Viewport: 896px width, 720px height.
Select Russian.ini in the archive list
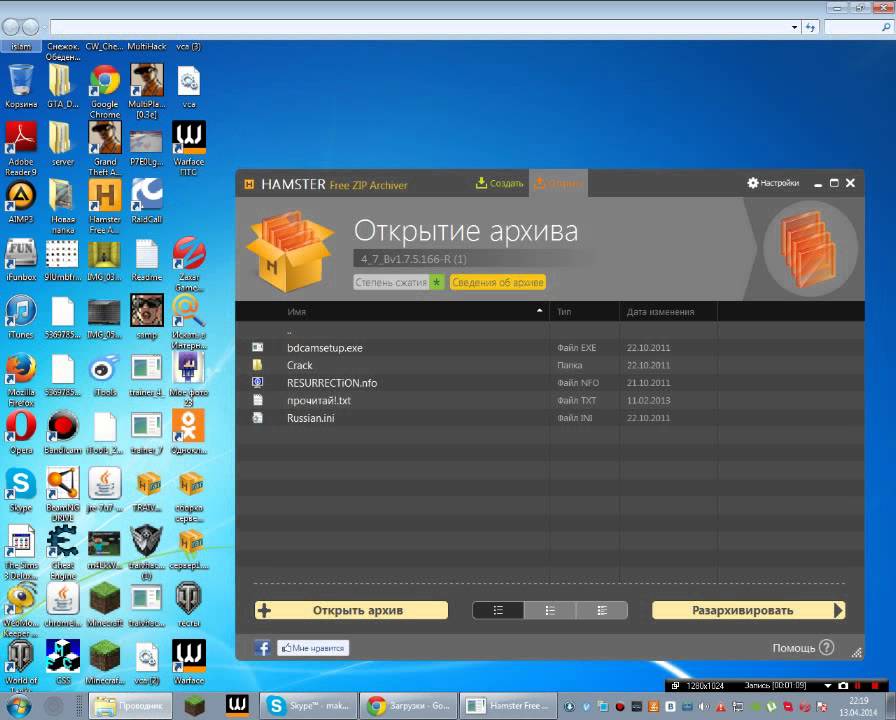[550, 418]
